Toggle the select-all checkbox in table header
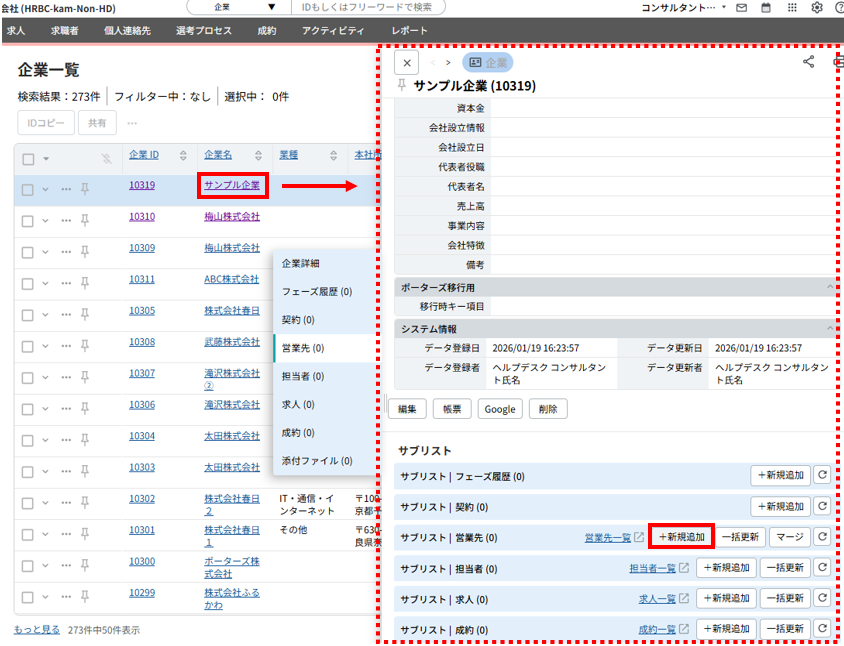The height and width of the screenshot is (646, 844). 28,159
